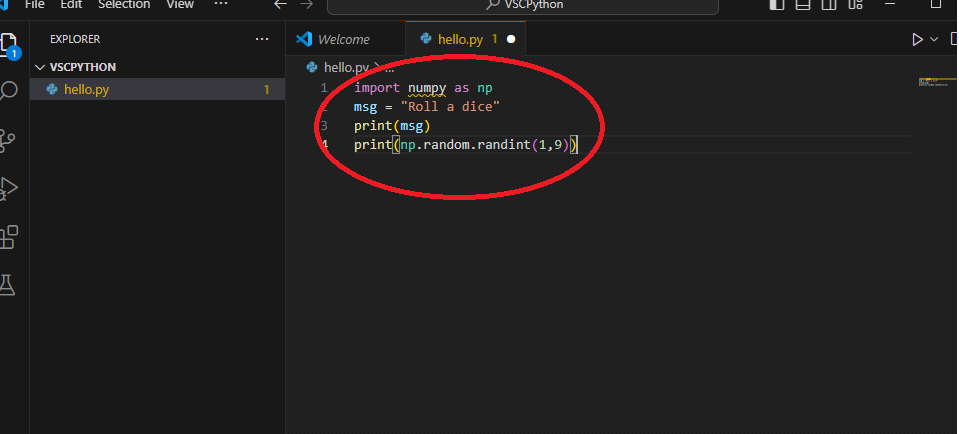The width and height of the screenshot is (959, 434).
Task: Open the File menu
Action: click(34, 5)
